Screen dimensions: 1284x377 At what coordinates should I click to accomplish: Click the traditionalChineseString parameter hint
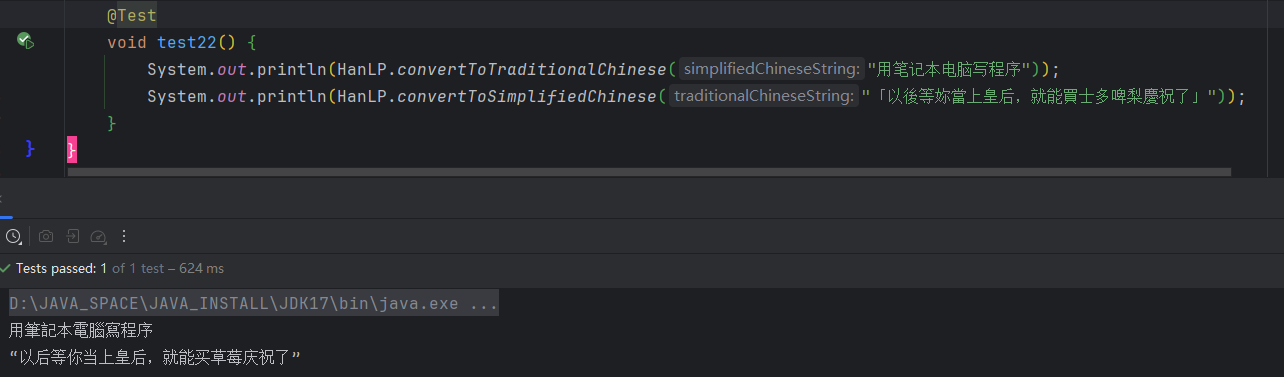764,97
